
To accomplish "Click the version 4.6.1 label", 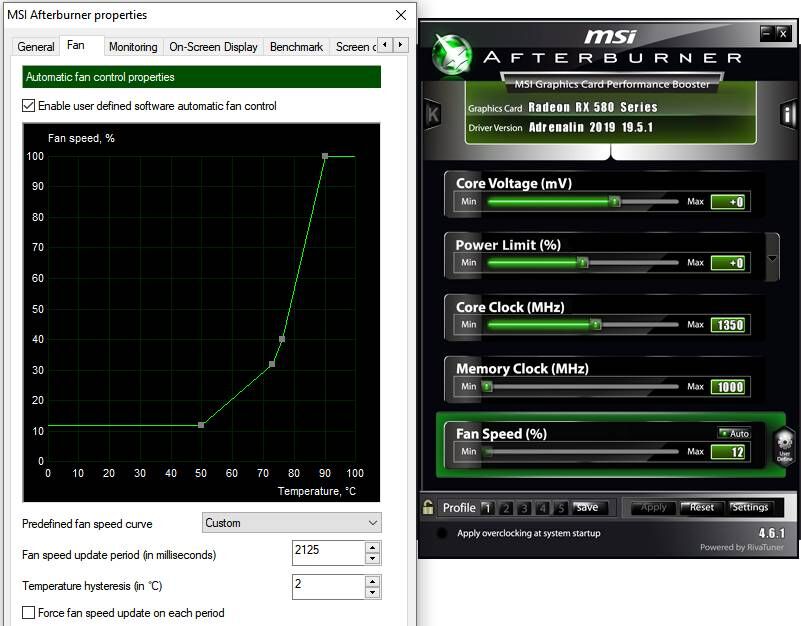I will point(771,533).
